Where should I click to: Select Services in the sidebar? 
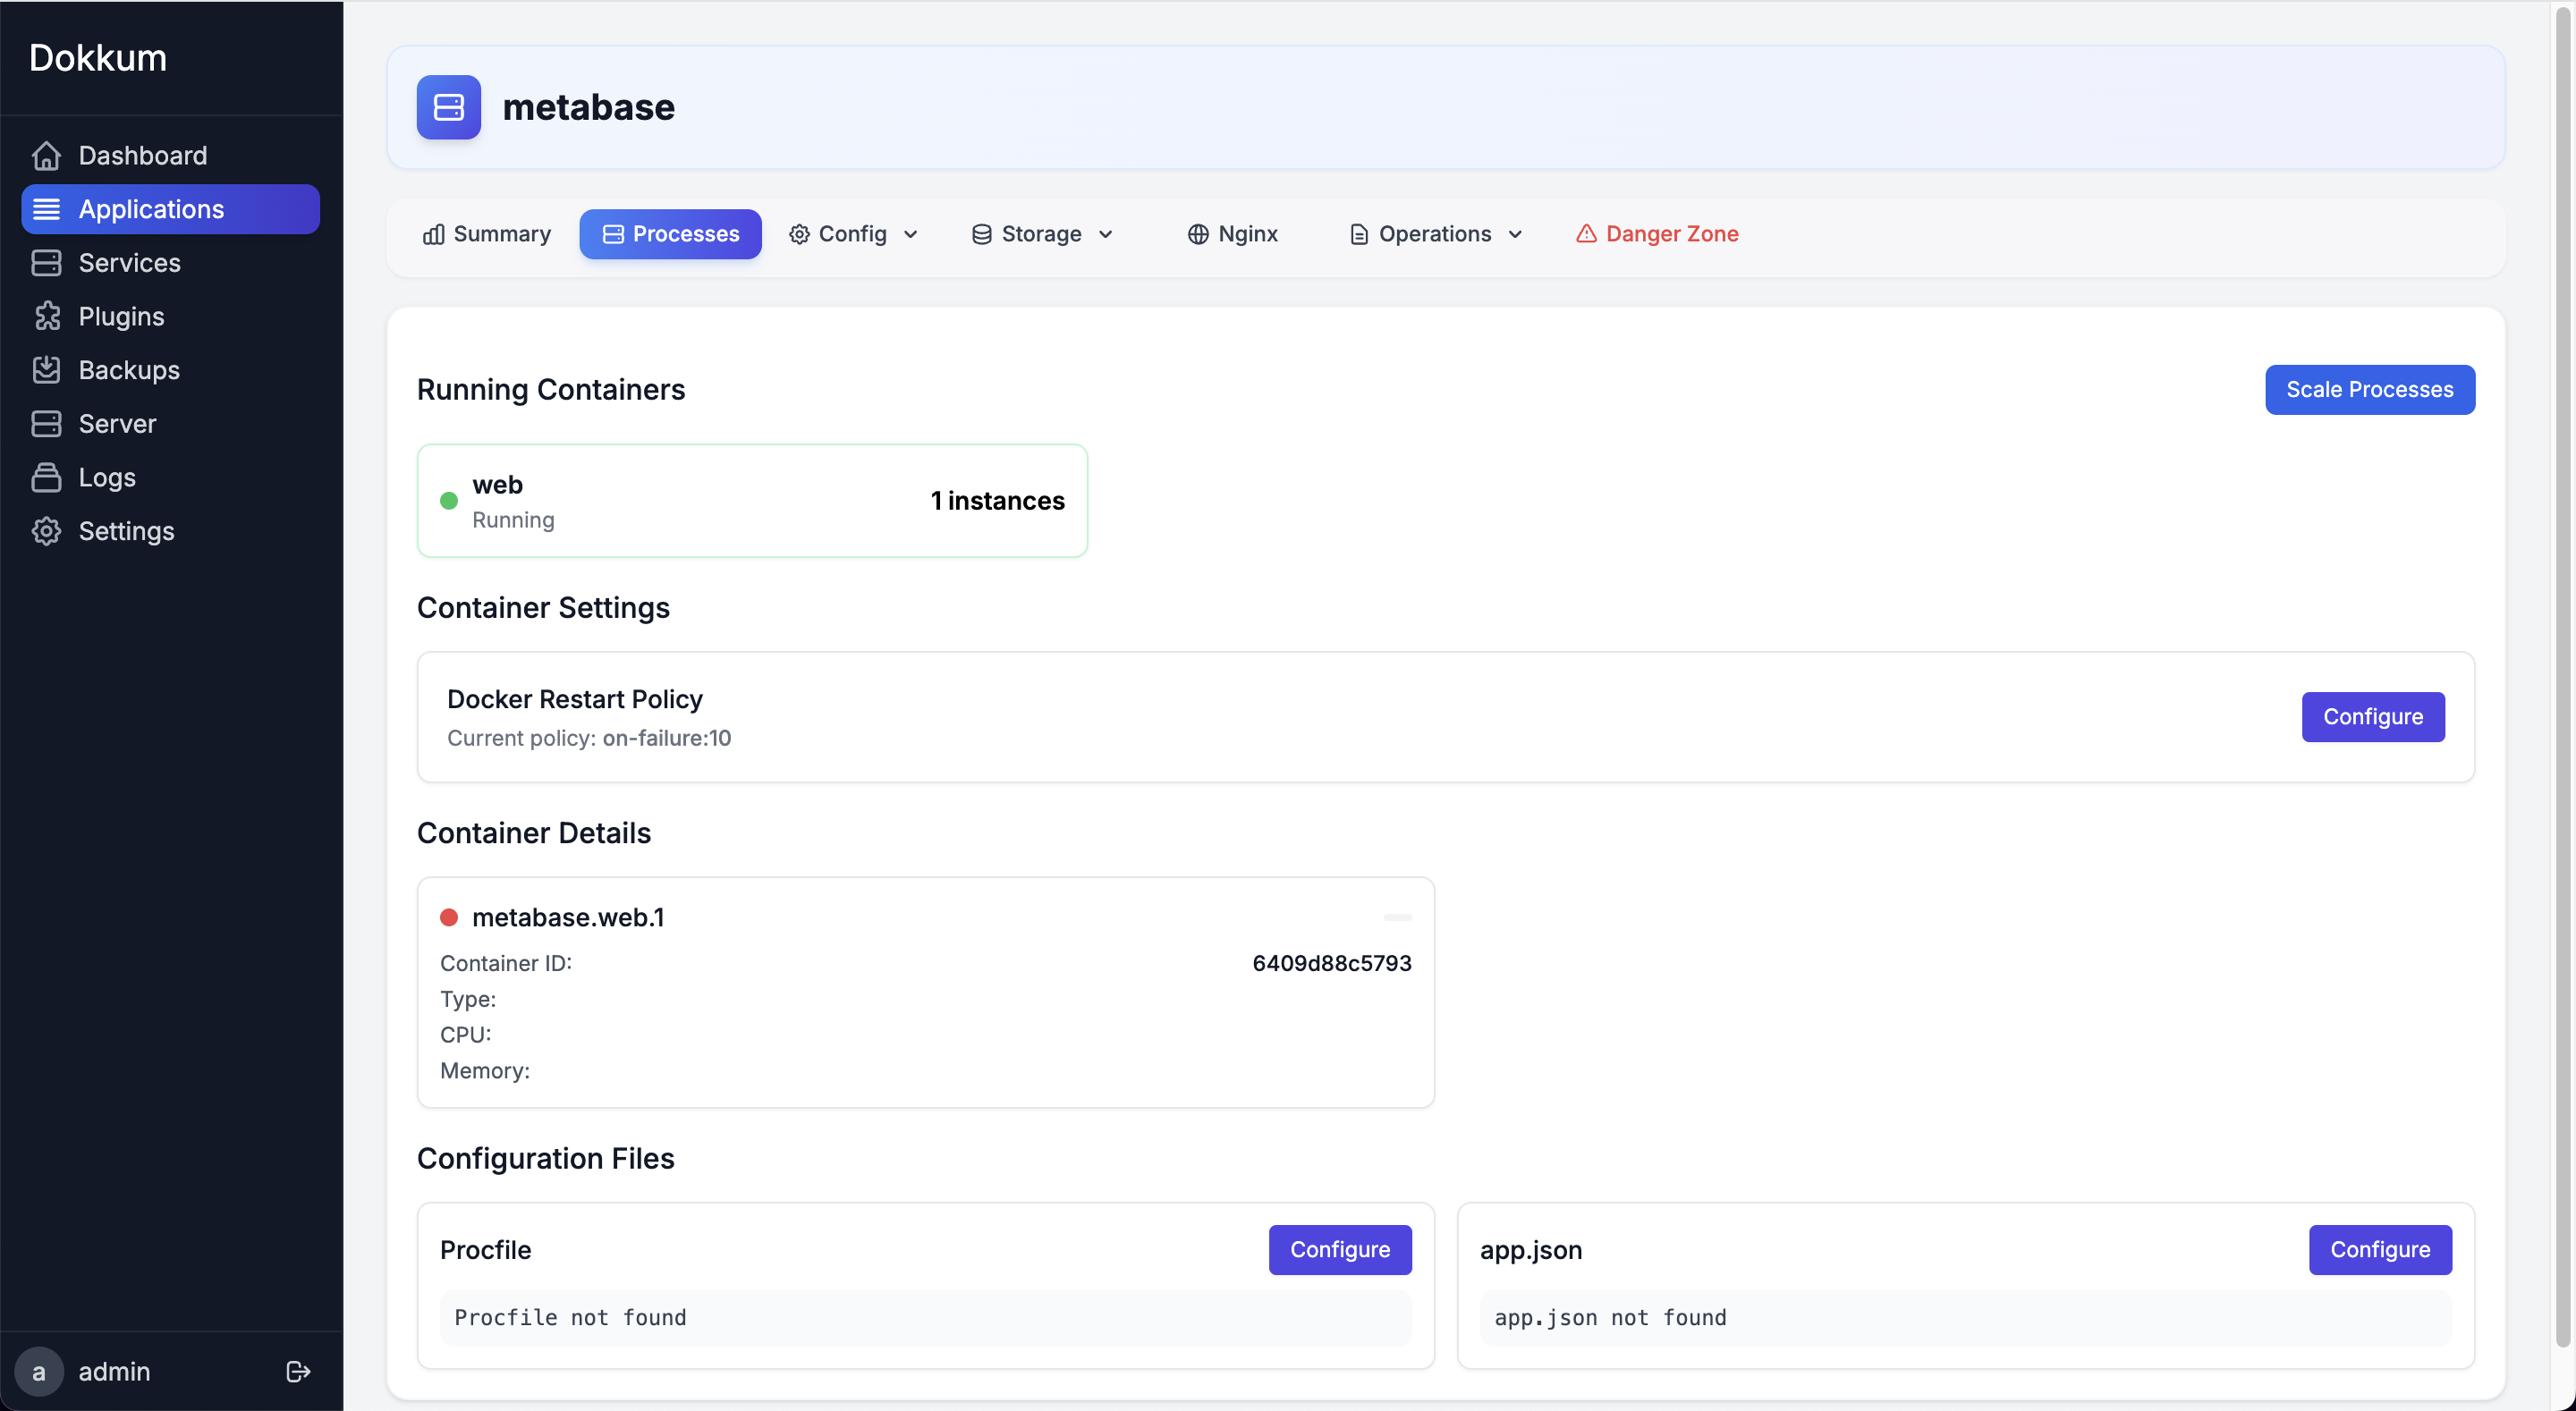pos(129,262)
